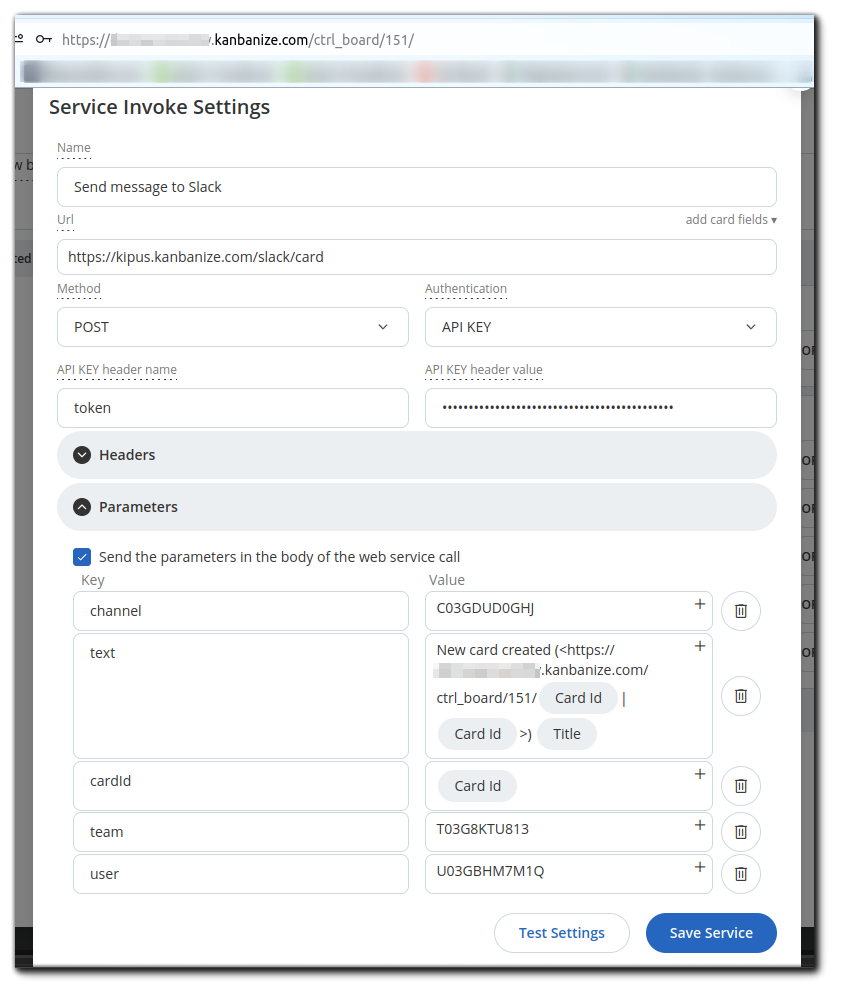Click Card Id tag after ctrl_board/151/
Viewport: 841px width, 995px height.
578,698
